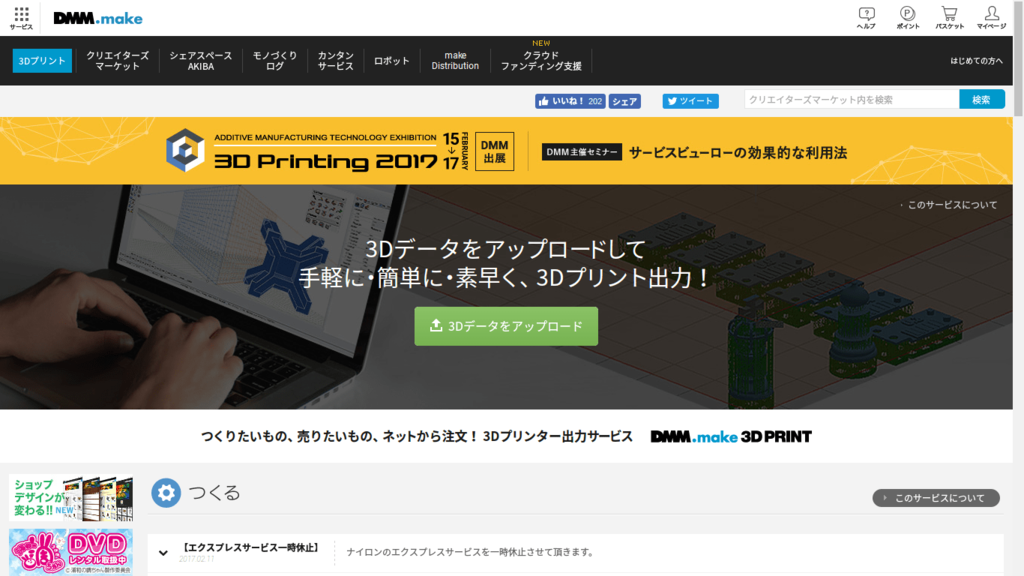Open the Help icon
The height and width of the screenshot is (576, 1024).
(x=866, y=18)
